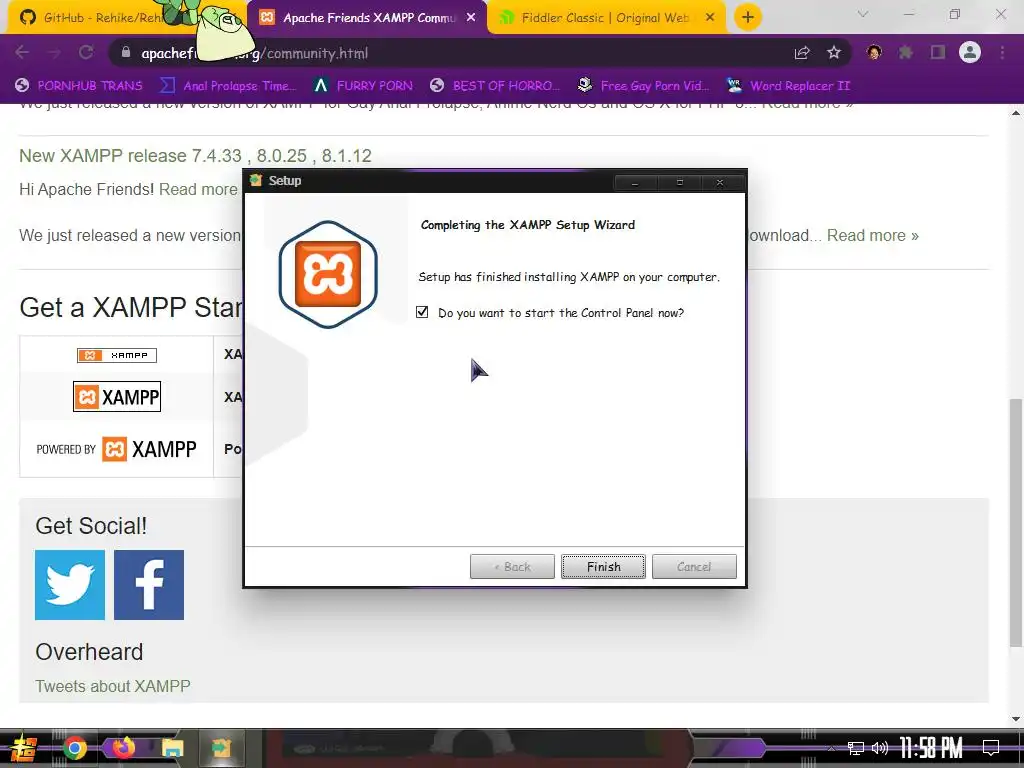
Task: Close the Apache Friends XAMPP tab
Action: click(x=471, y=18)
